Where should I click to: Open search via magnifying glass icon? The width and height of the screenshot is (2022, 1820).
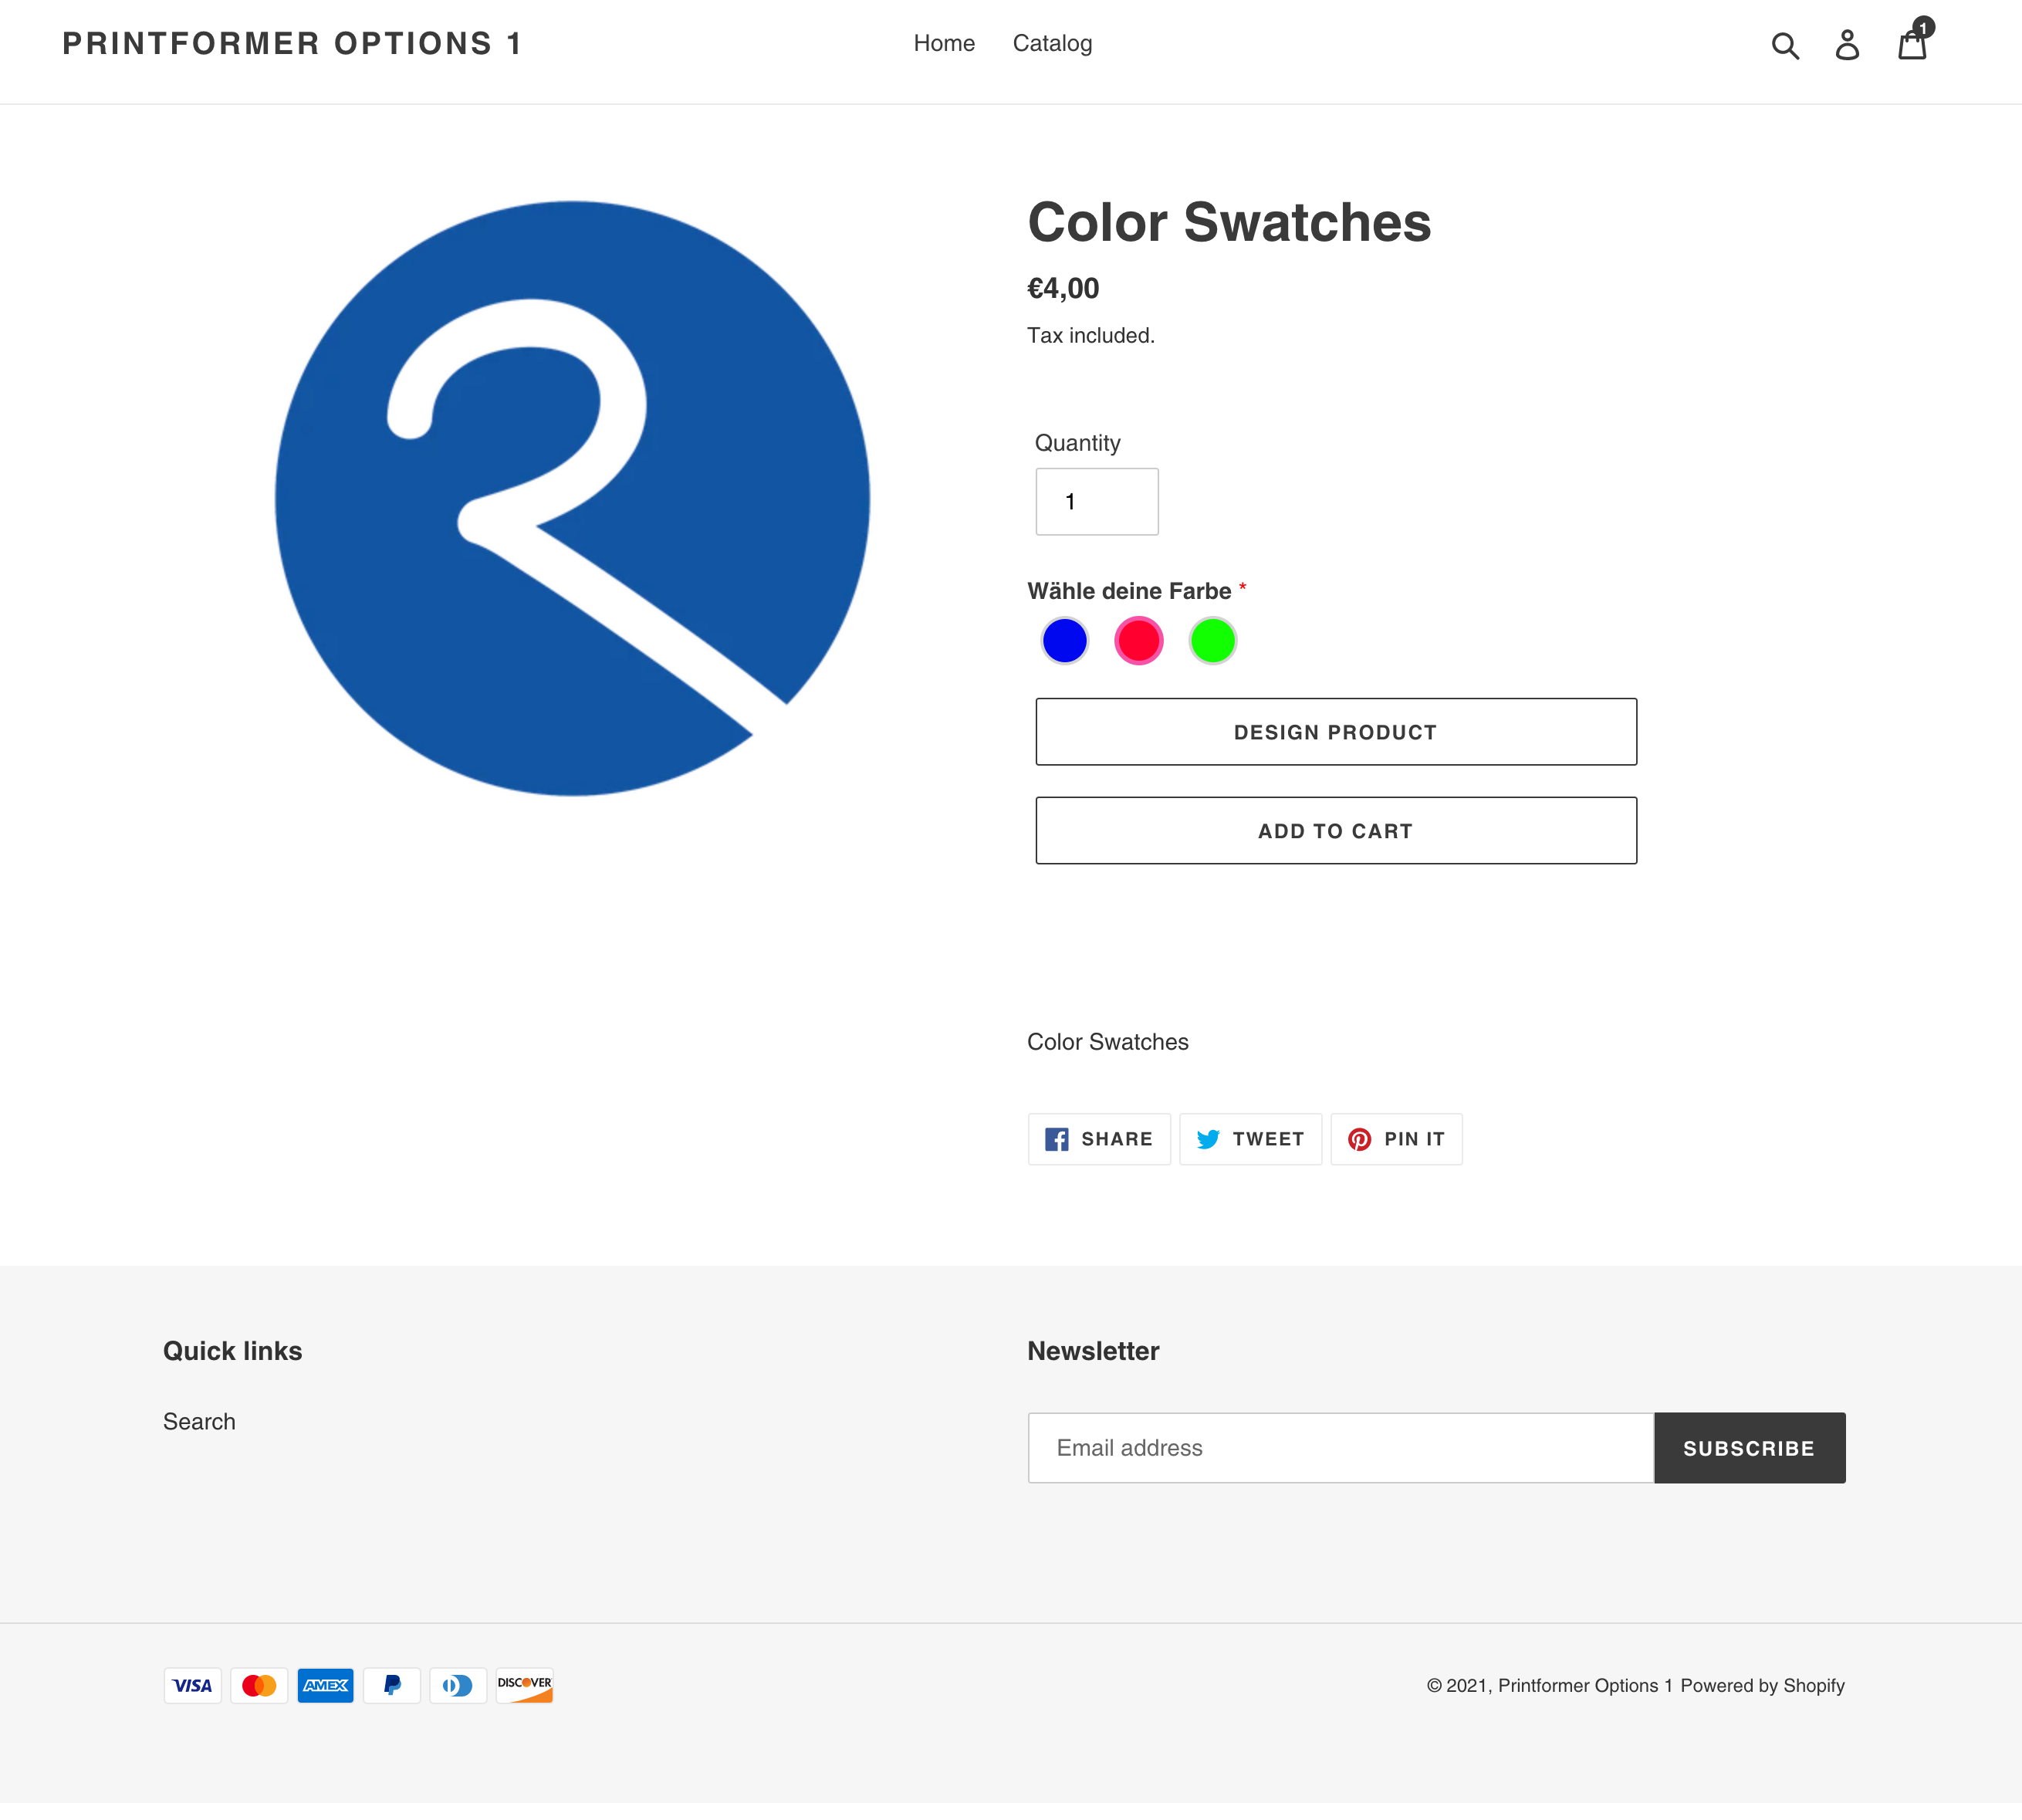pyautogui.click(x=1784, y=45)
